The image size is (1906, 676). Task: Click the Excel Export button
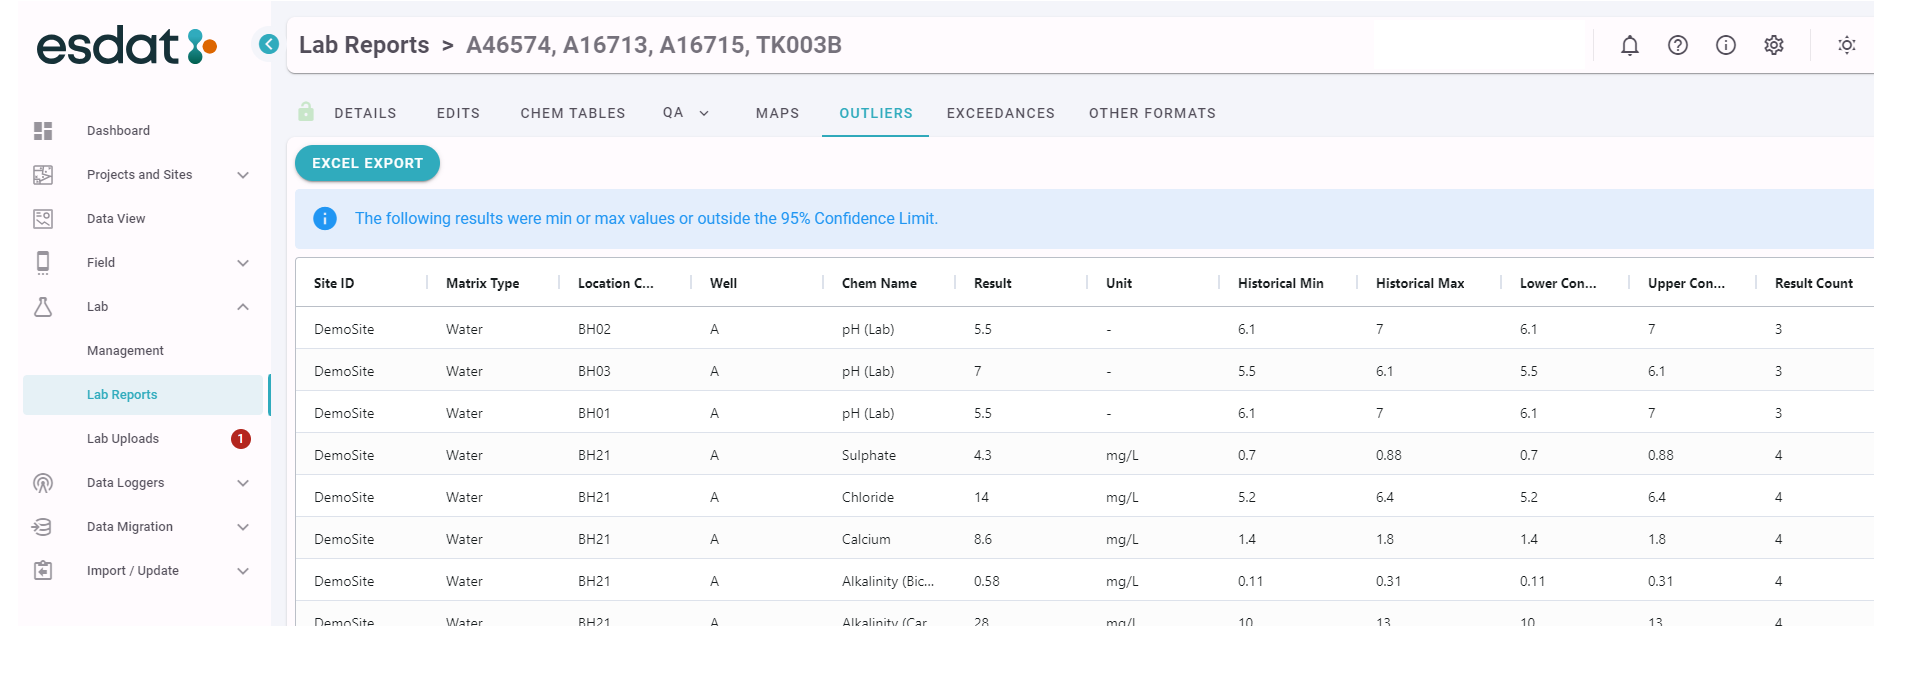tap(367, 163)
